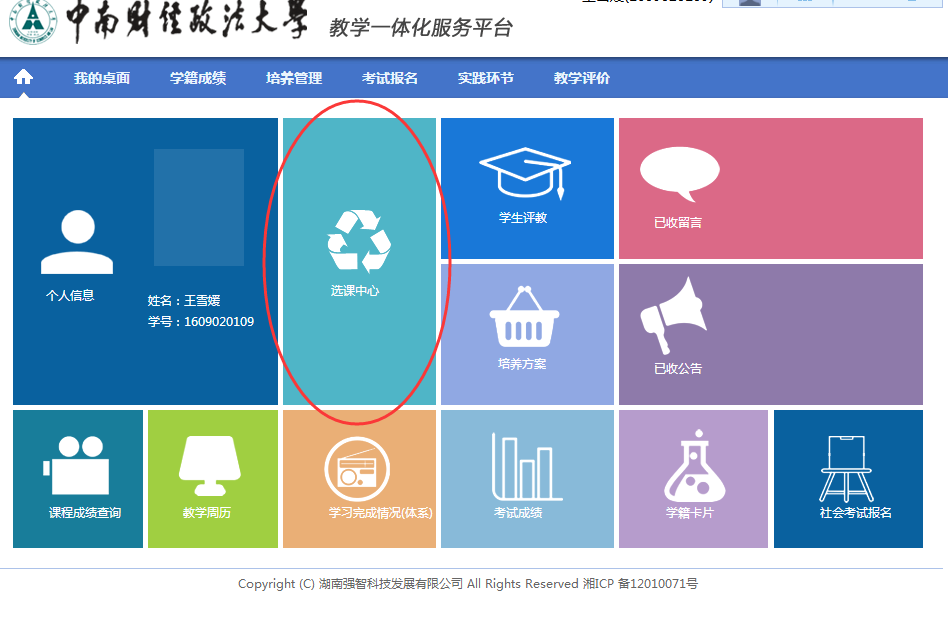Click the student profile photo placeholder
Viewport: 948px width, 632px height.
pyautogui.click(x=199, y=207)
